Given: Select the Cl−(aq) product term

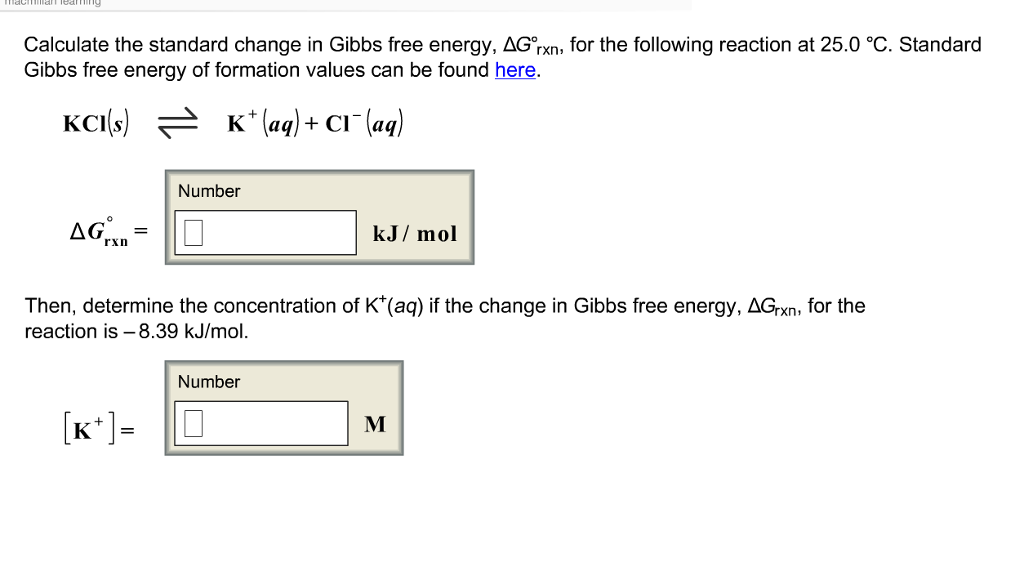Looking at the screenshot, I should tap(364, 123).
